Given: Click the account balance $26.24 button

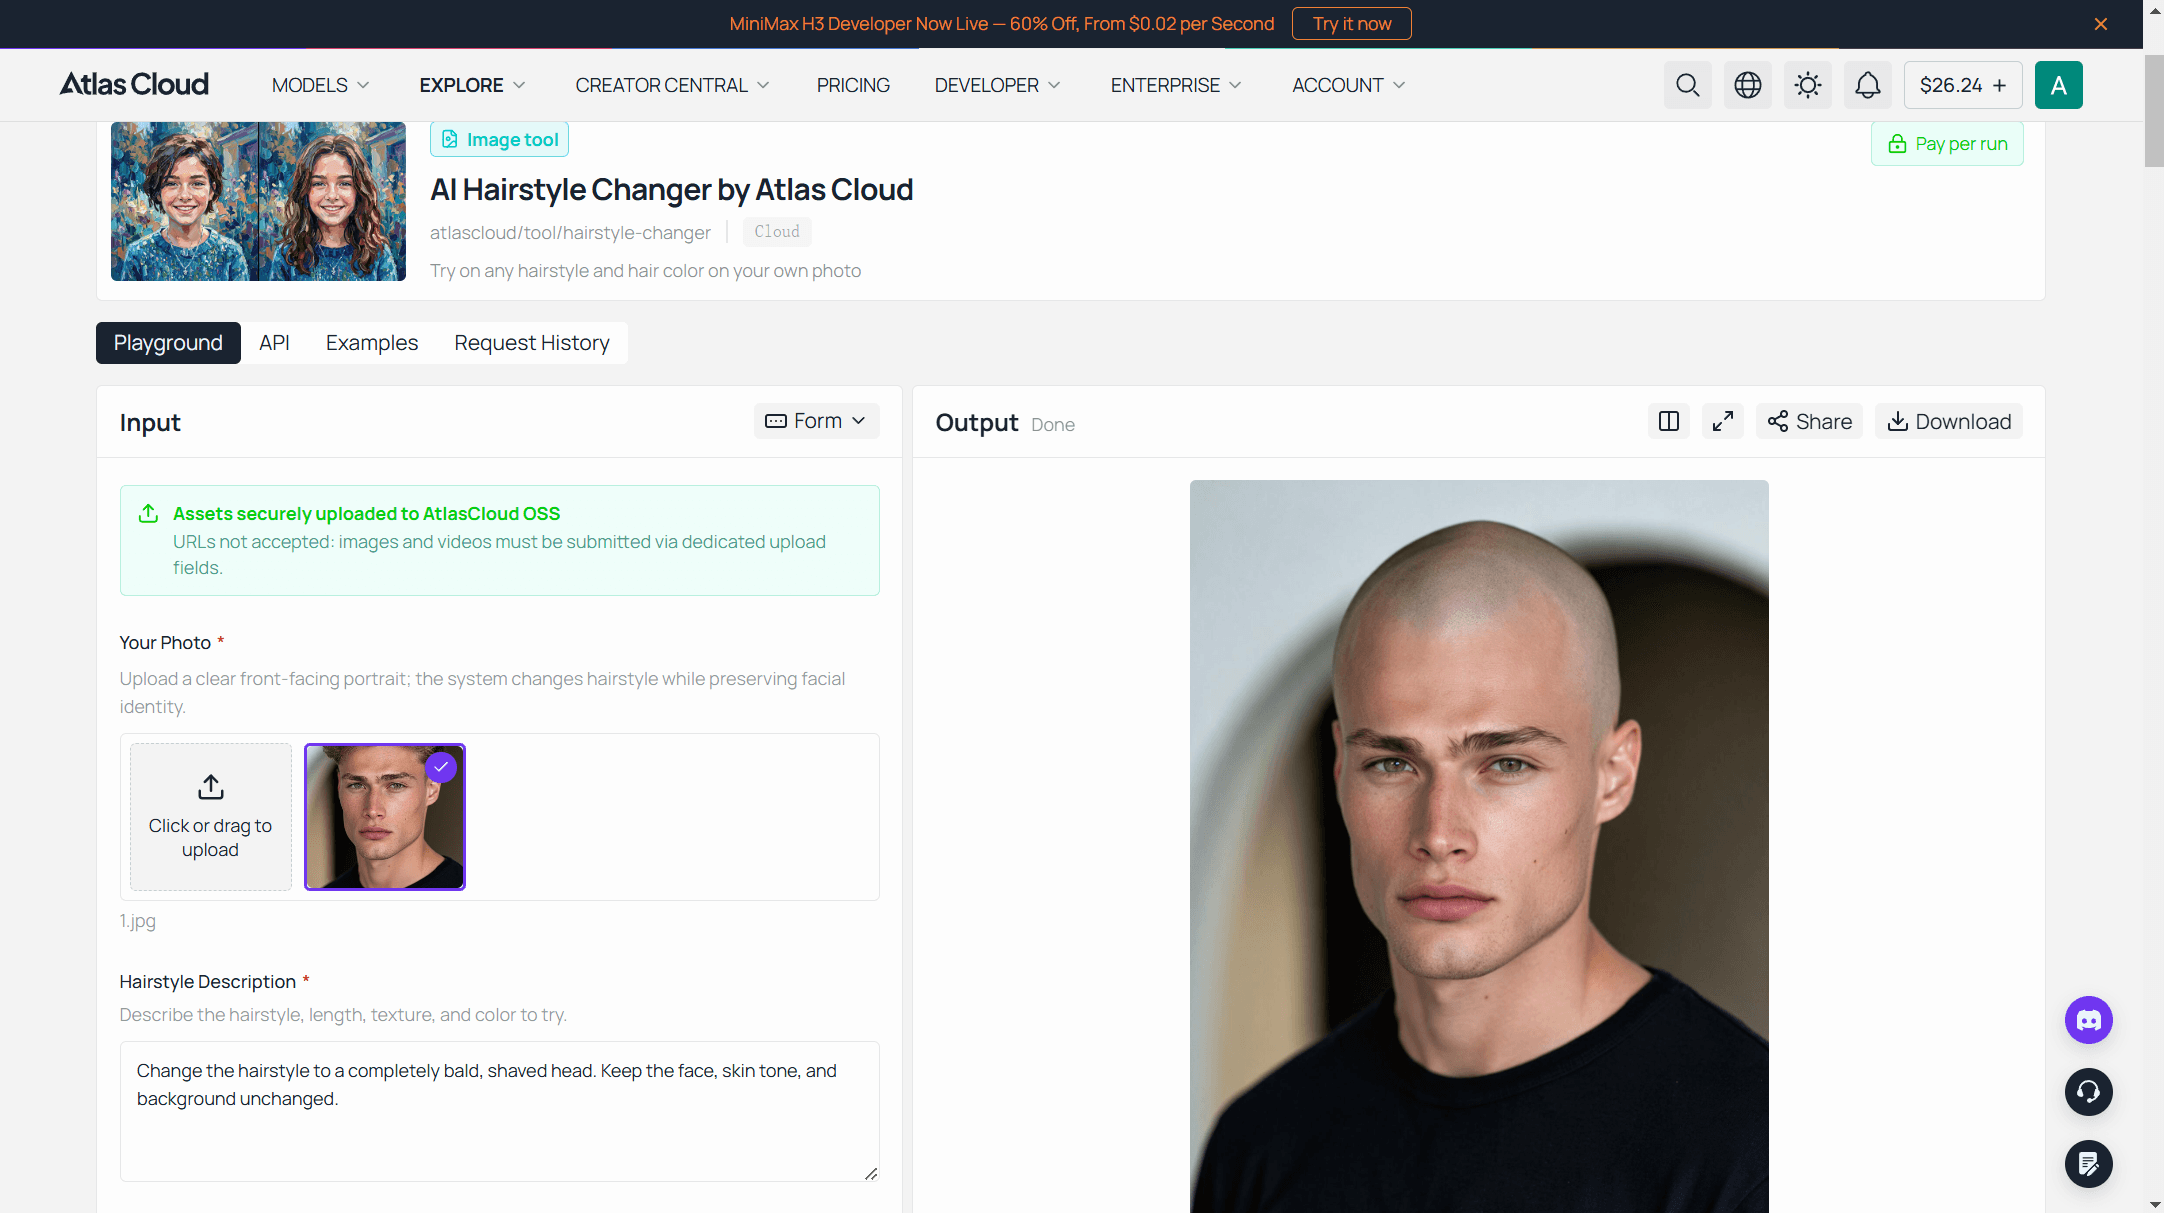Looking at the screenshot, I should pos(1962,85).
